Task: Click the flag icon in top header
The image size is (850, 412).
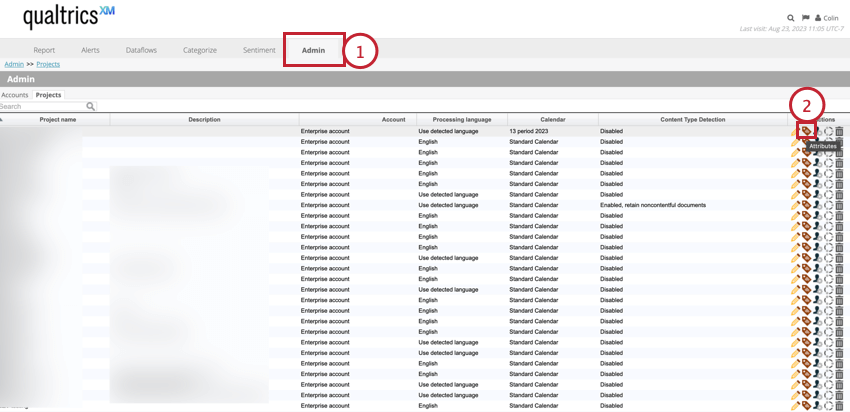Action: click(805, 18)
